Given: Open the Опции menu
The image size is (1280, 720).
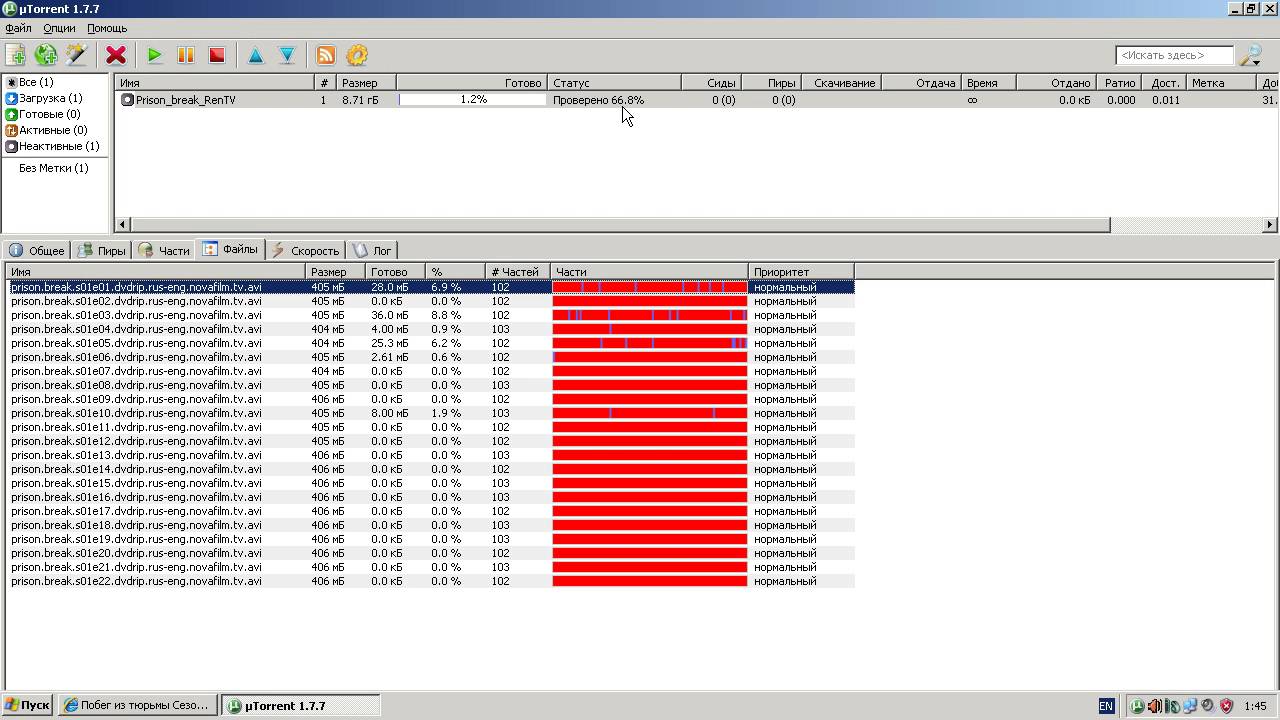Looking at the screenshot, I should point(59,28).
